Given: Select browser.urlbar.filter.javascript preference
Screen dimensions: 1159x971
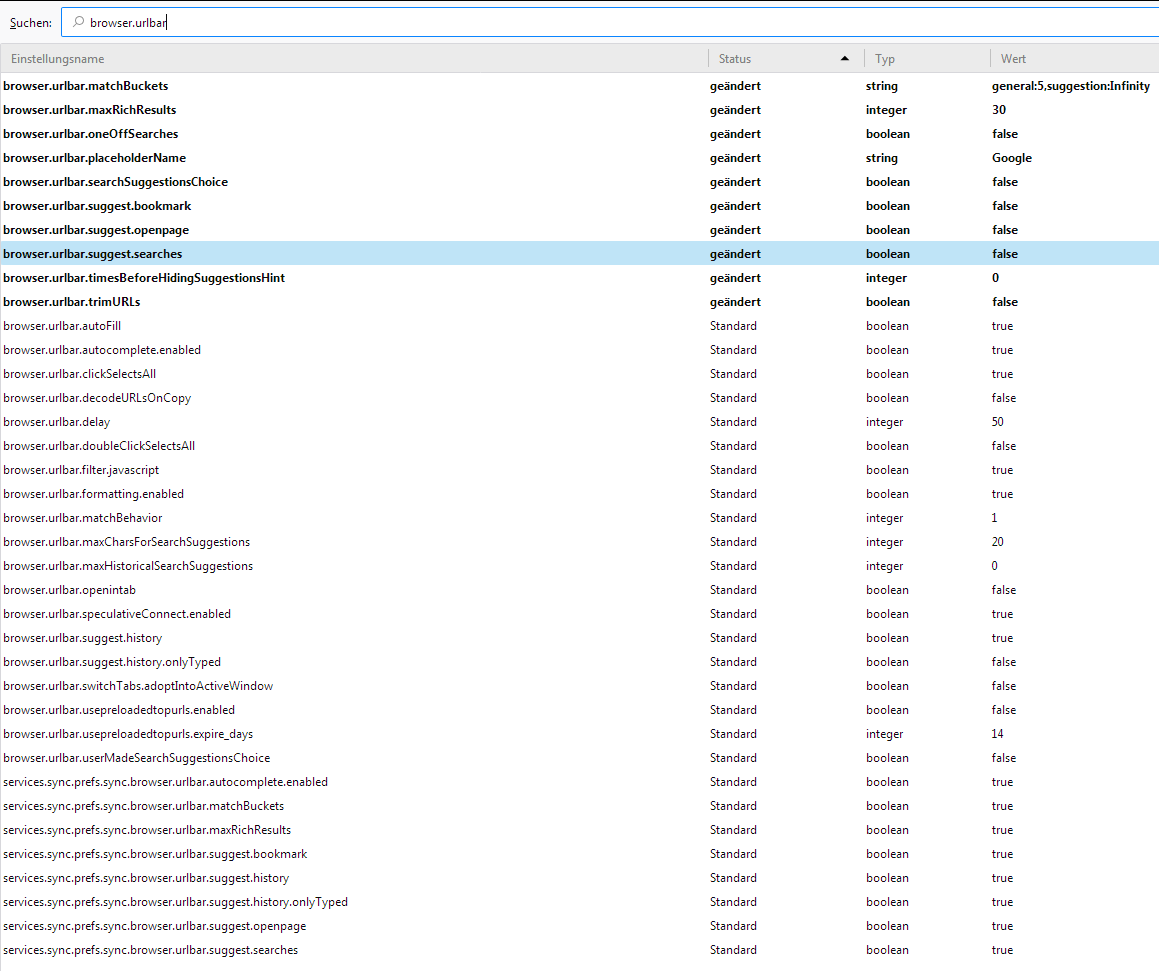Looking at the screenshot, I should pyautogui.click(x=580, y=470).
